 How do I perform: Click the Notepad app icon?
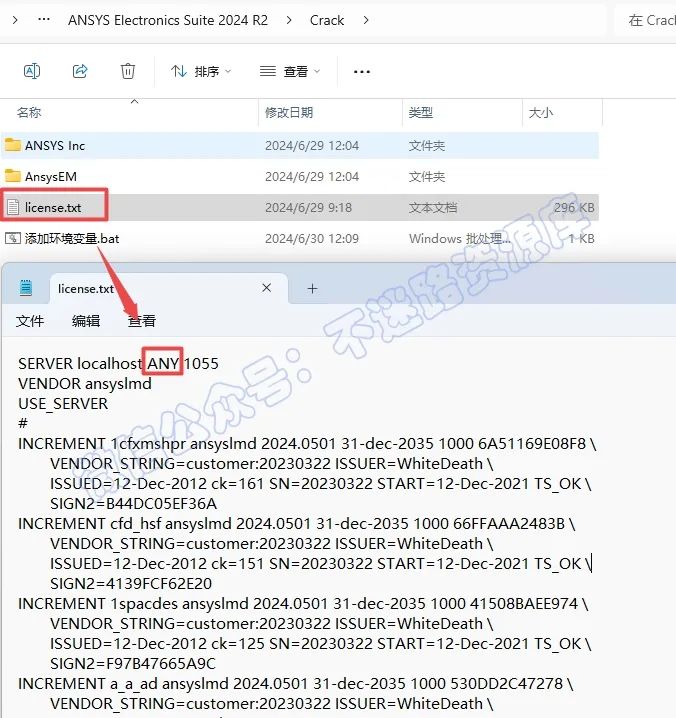pyautogui.click(x=26, y=288)
